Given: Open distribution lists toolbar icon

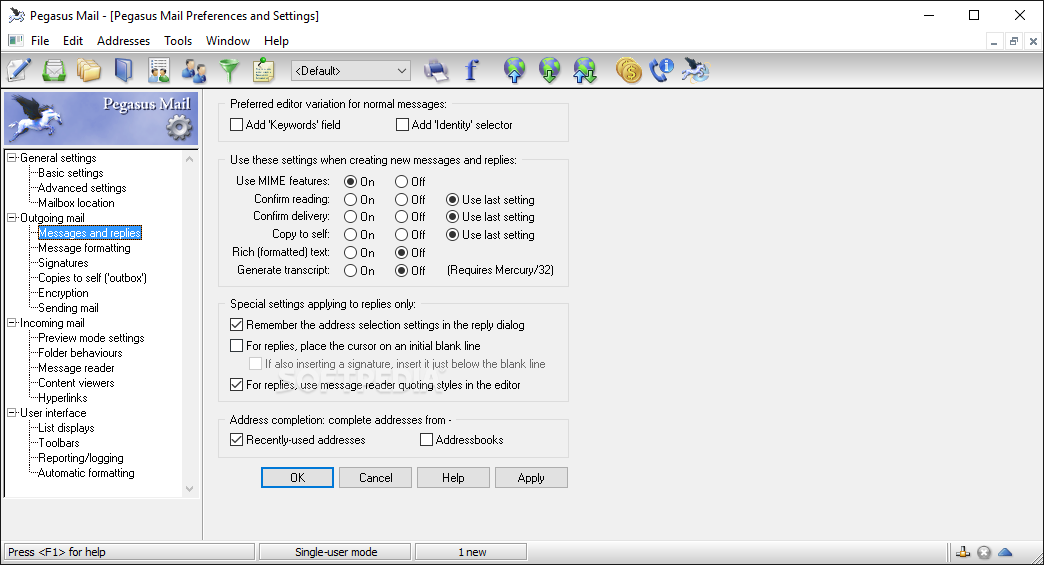Looking at the screenshot, I should pos(158,70).
